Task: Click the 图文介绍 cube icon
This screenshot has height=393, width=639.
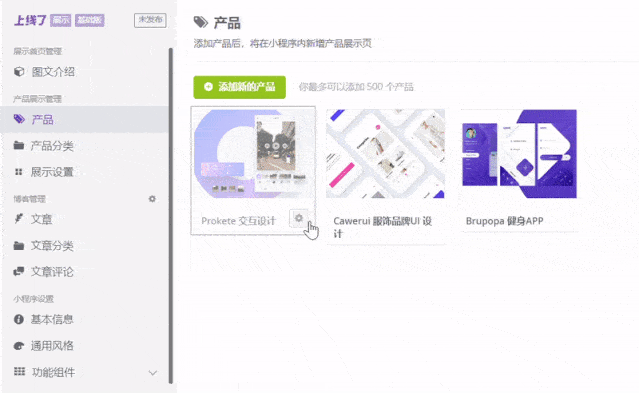Action: [19, 72]
